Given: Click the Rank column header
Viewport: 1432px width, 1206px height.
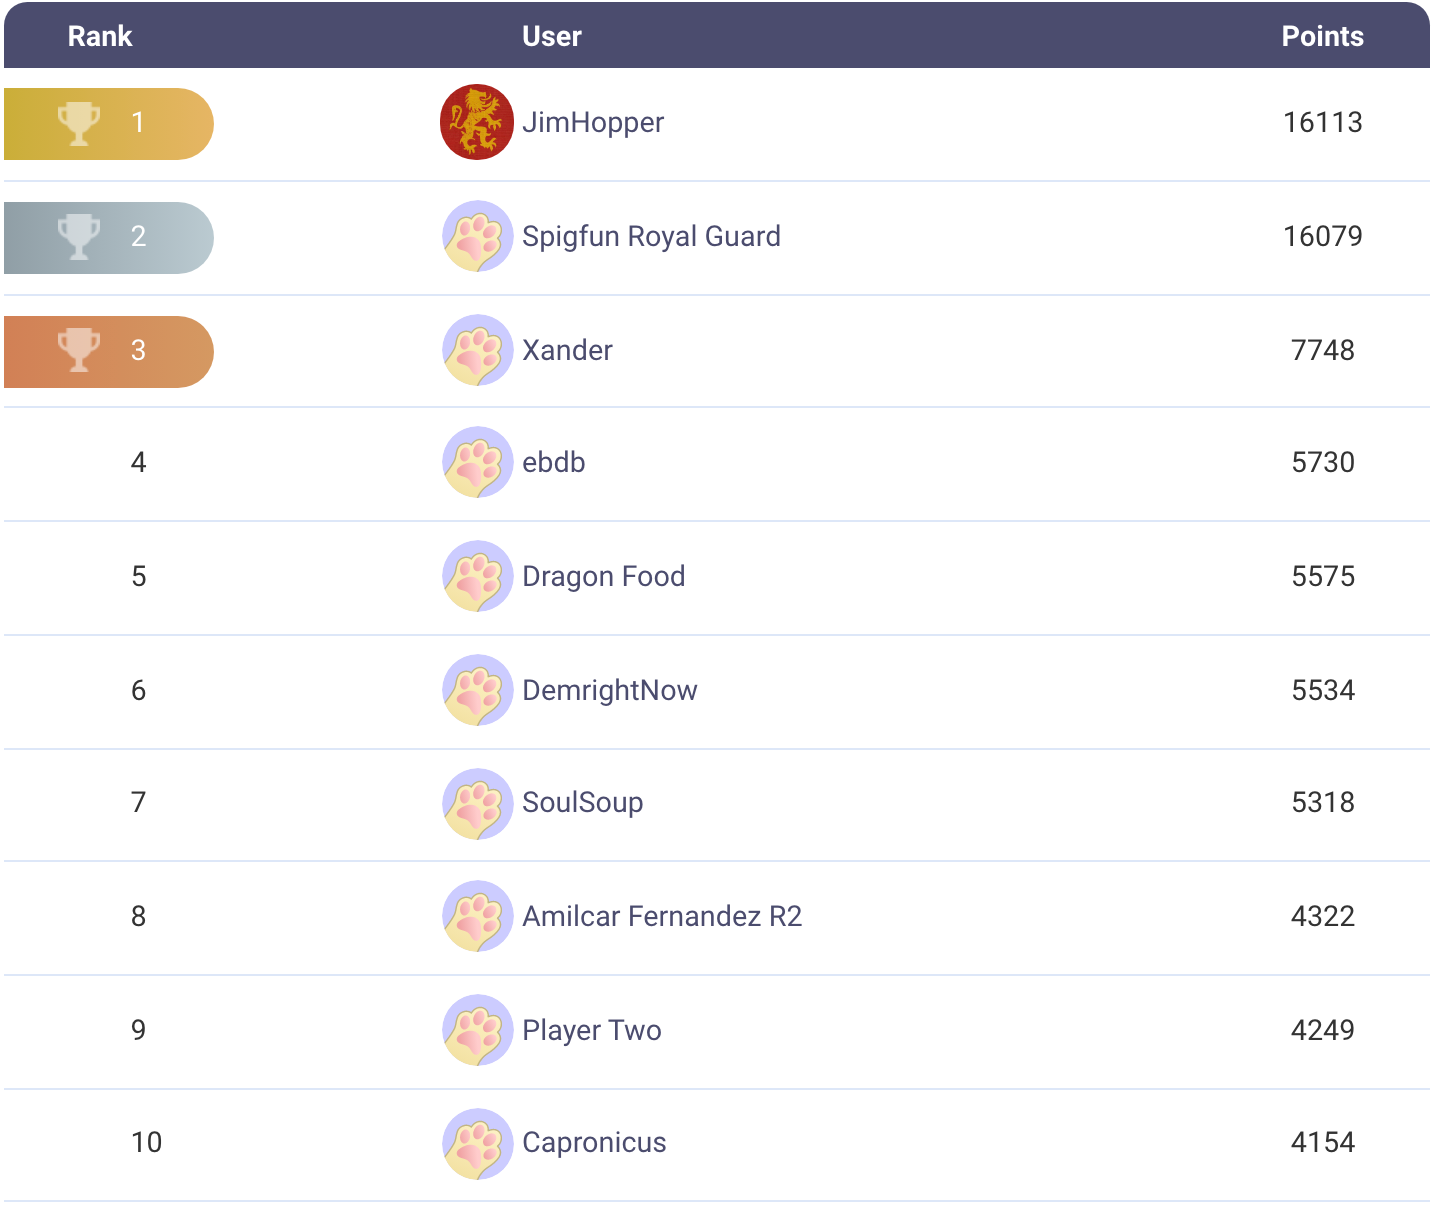Looking at the screenshot, I should point(100,36).
